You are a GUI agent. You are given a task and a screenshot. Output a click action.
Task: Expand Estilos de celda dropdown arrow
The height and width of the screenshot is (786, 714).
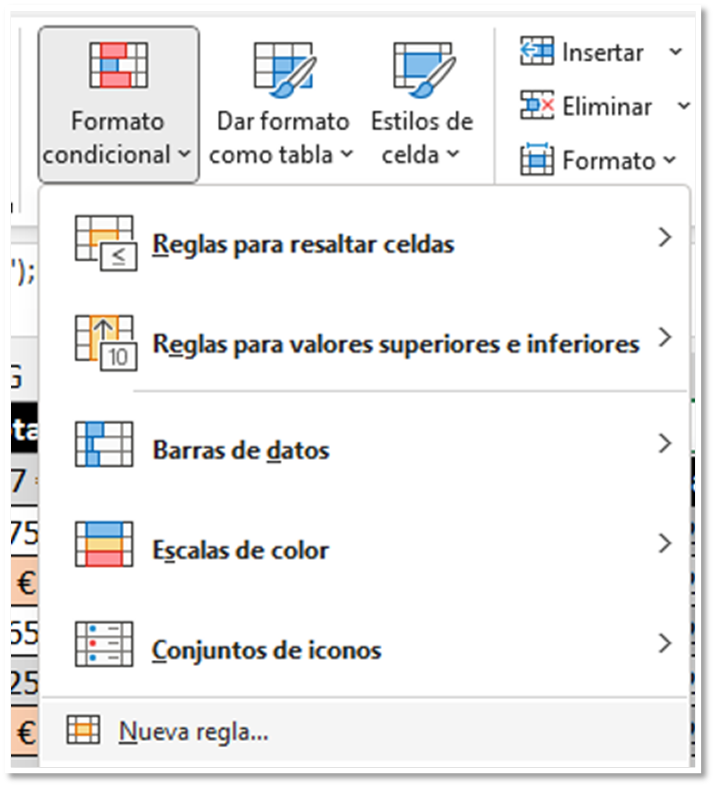(453, 154)
